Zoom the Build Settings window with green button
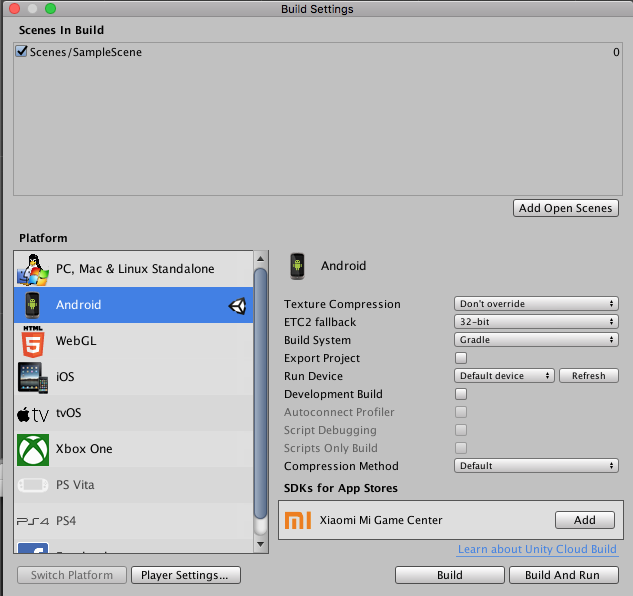The image size is (633, 596). click(50, 8)
